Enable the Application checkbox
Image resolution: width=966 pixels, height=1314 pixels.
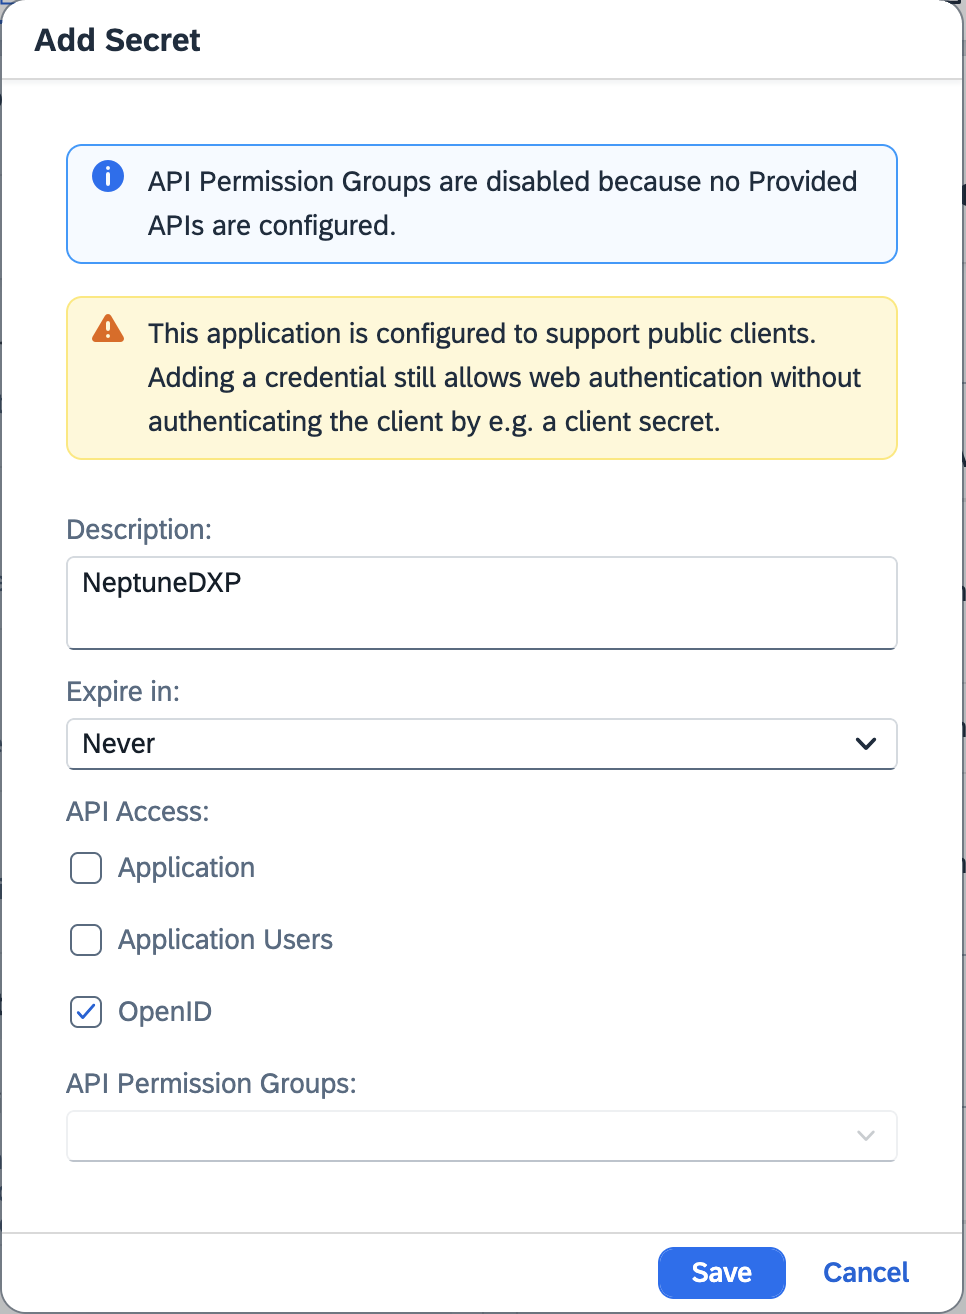86,868
